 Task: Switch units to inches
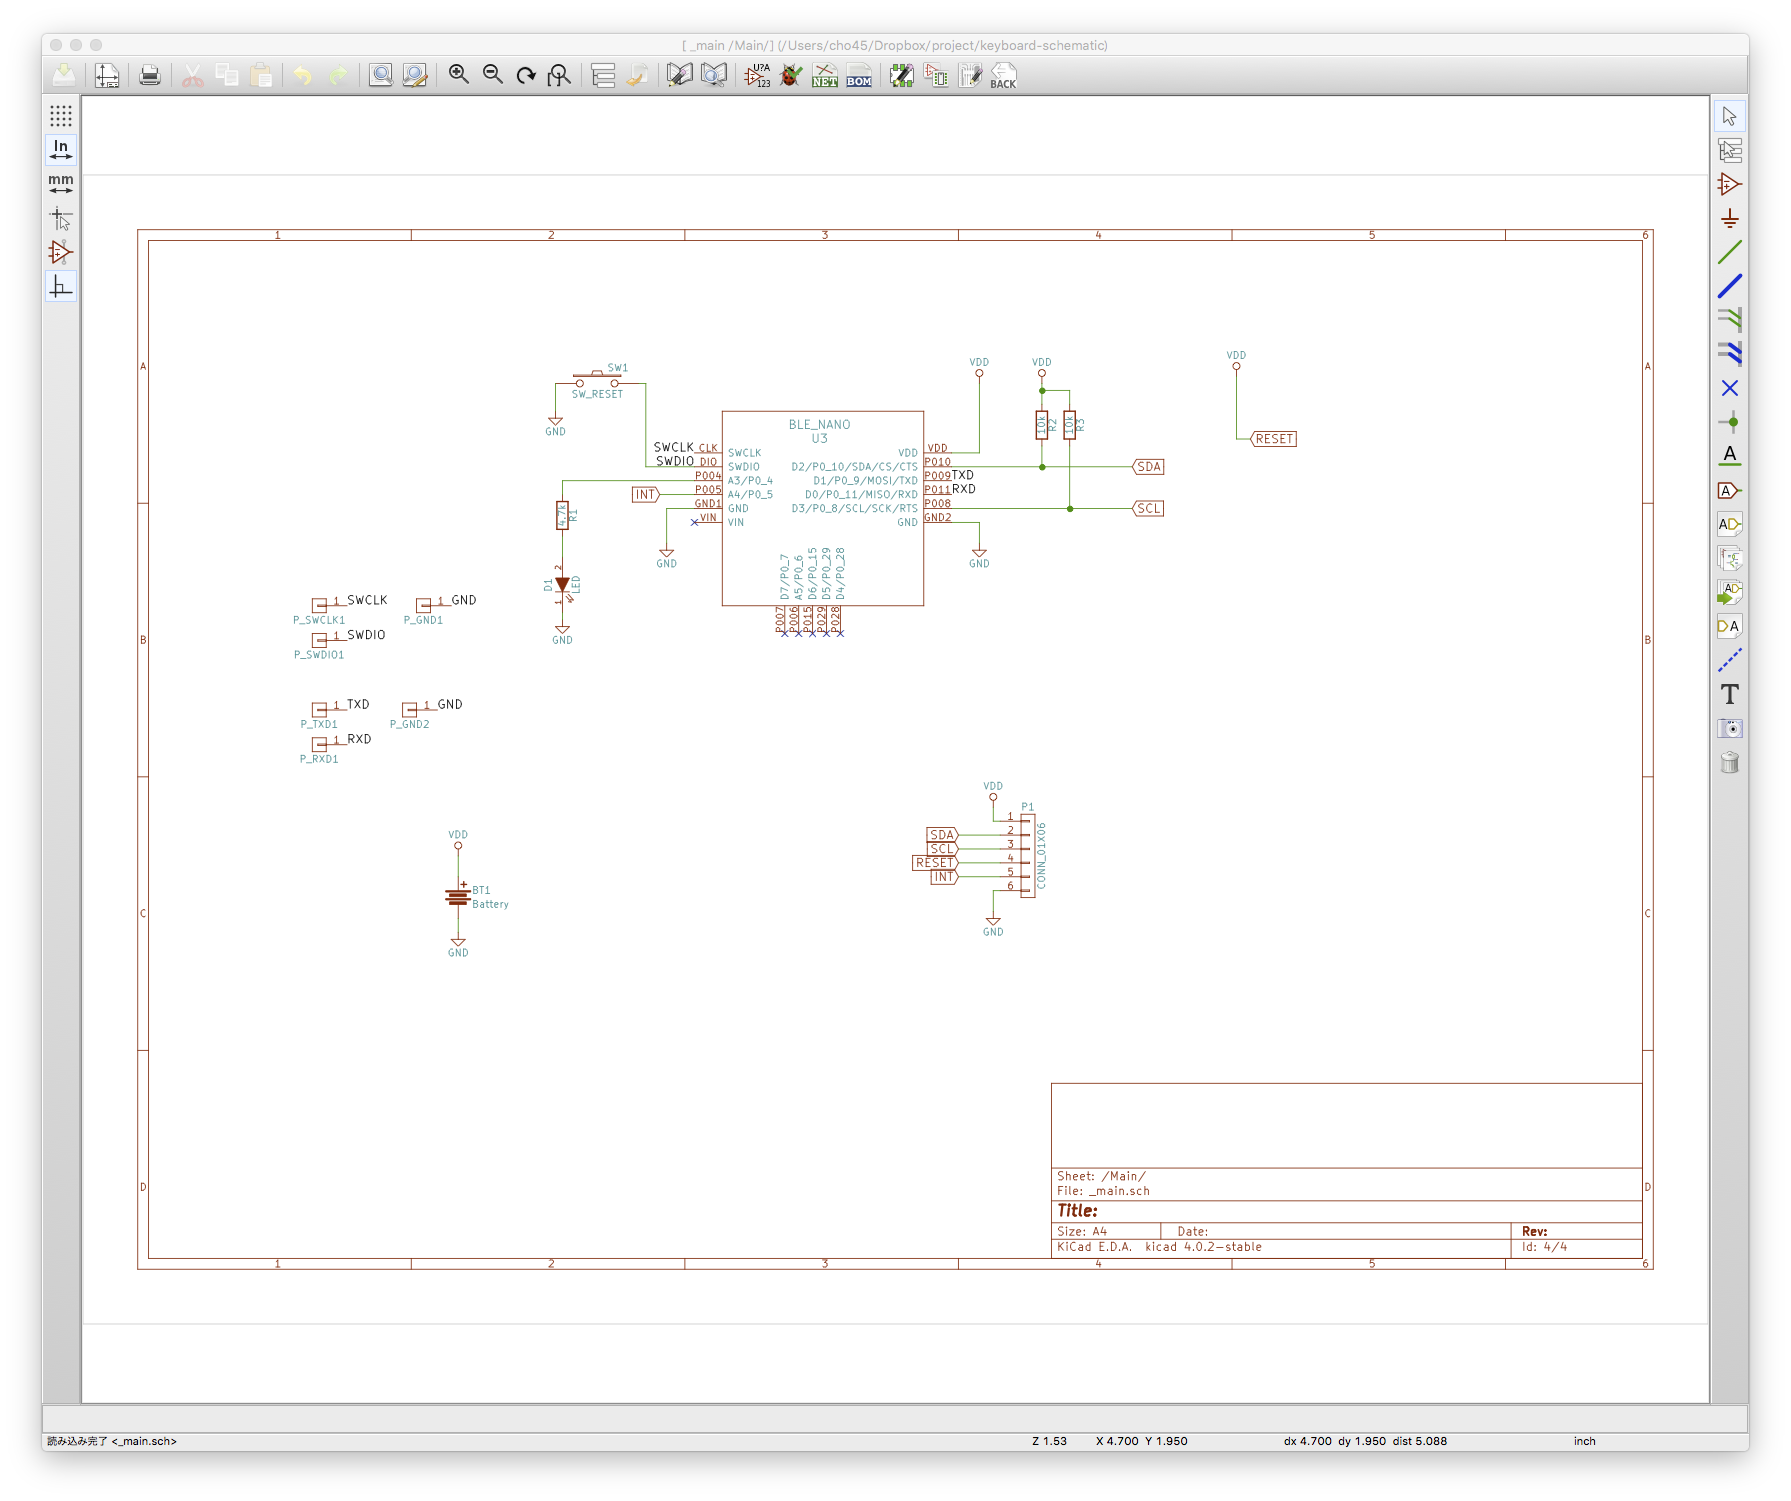pos(61,150)
